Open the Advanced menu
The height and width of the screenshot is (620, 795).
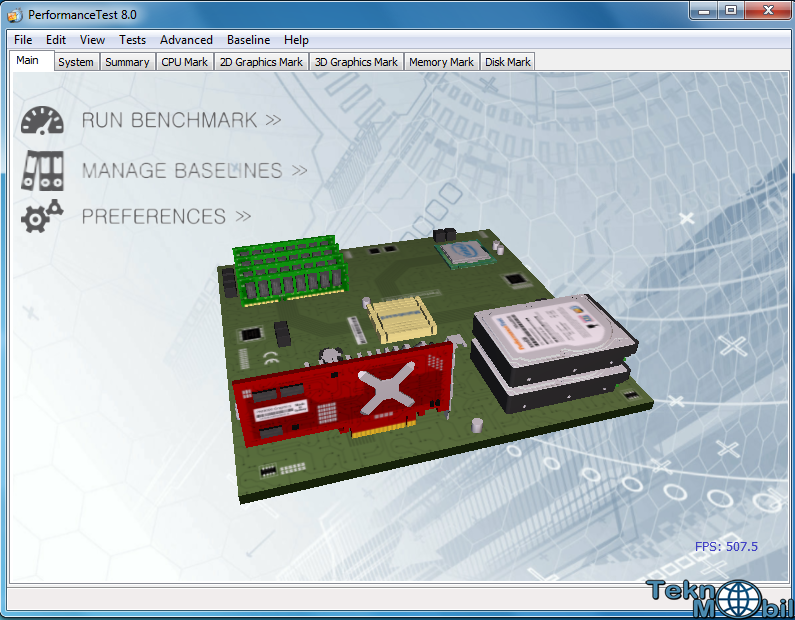click(x=186, y=40)
